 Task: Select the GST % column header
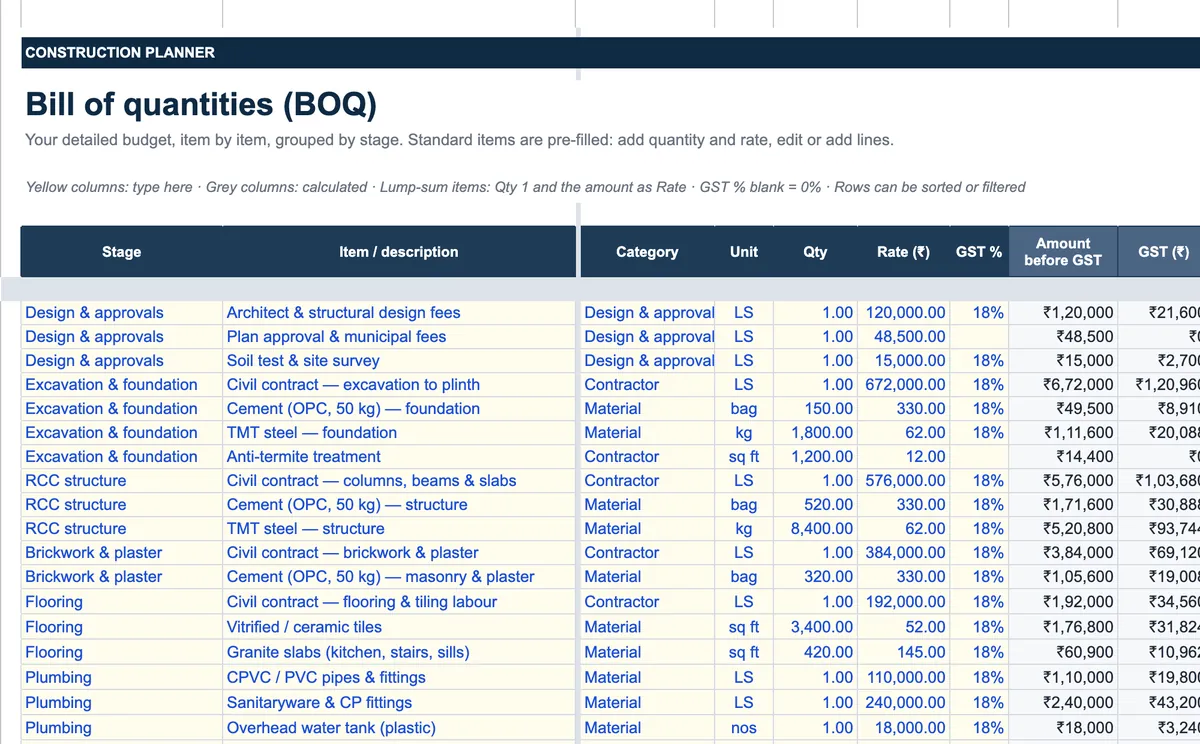pos(979,252)
